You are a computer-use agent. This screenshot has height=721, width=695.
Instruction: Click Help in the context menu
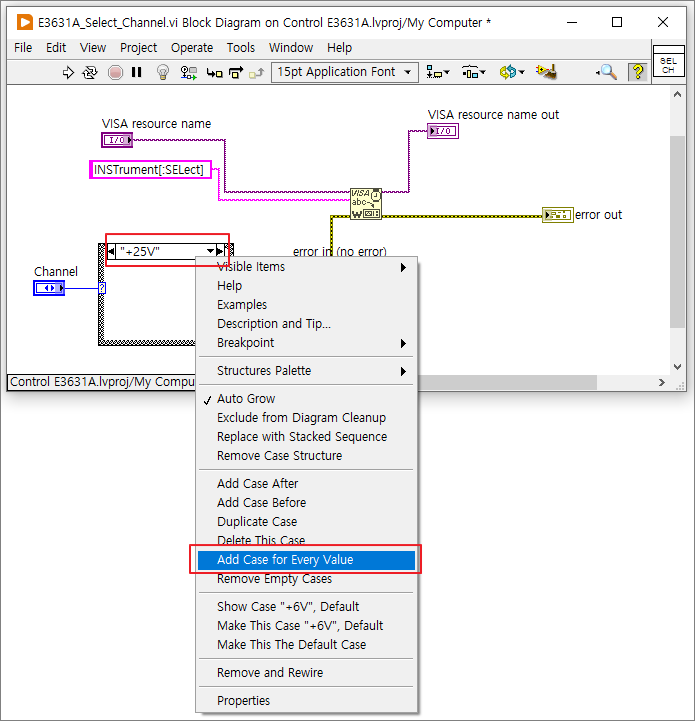tap(307, 286)
